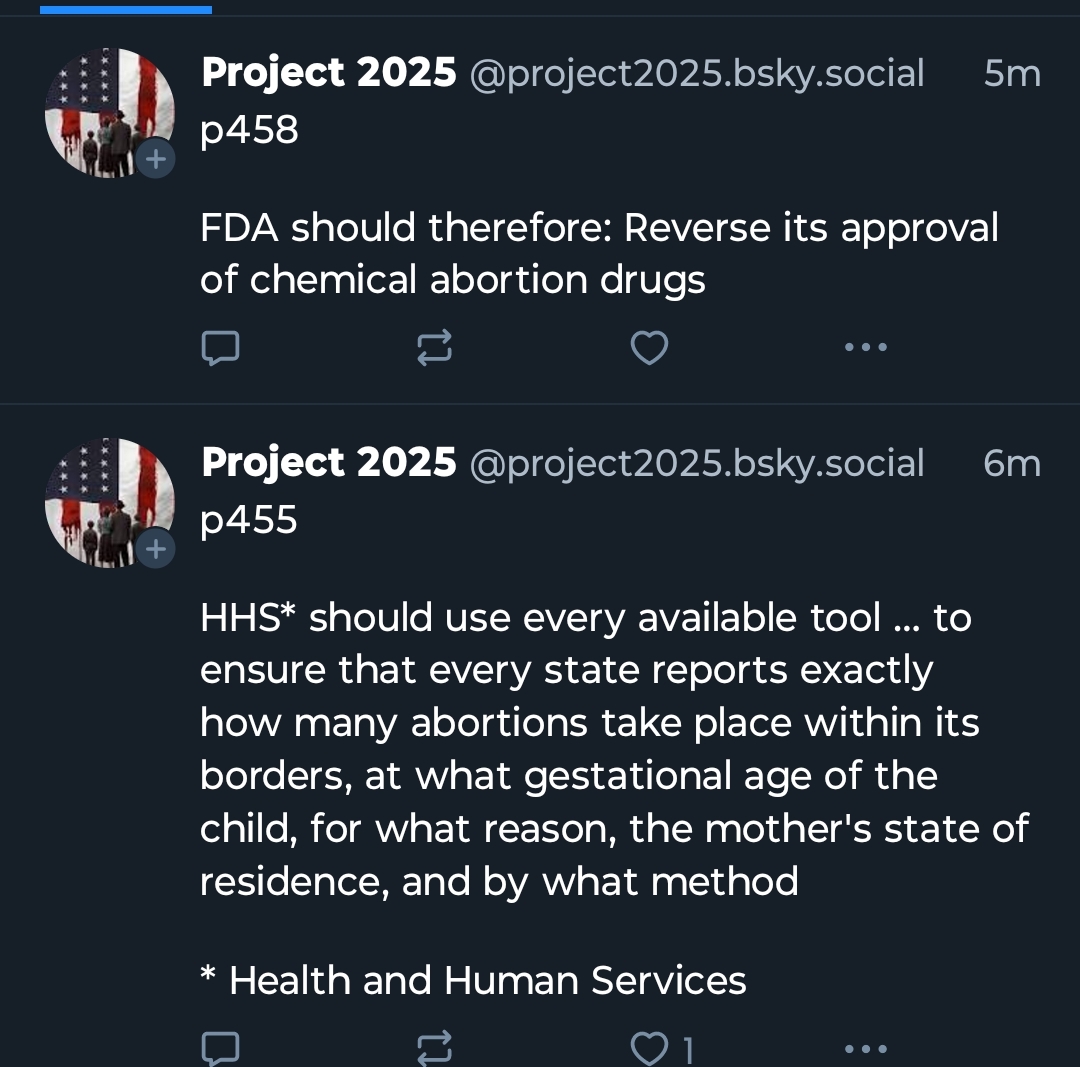Viewport: 1080px width, 1067px height.
Task: Like the p458 FDA post
Action: [x=649, y=348]
